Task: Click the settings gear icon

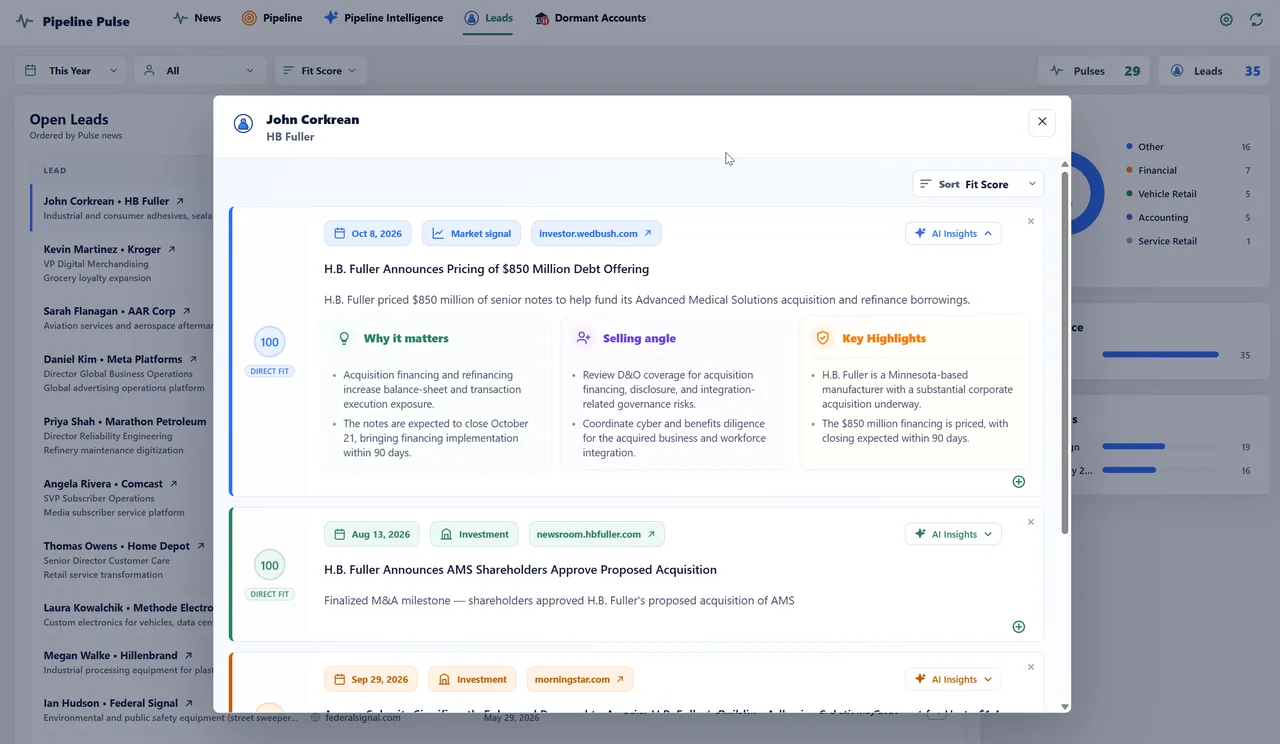Action: (1226, 20)
